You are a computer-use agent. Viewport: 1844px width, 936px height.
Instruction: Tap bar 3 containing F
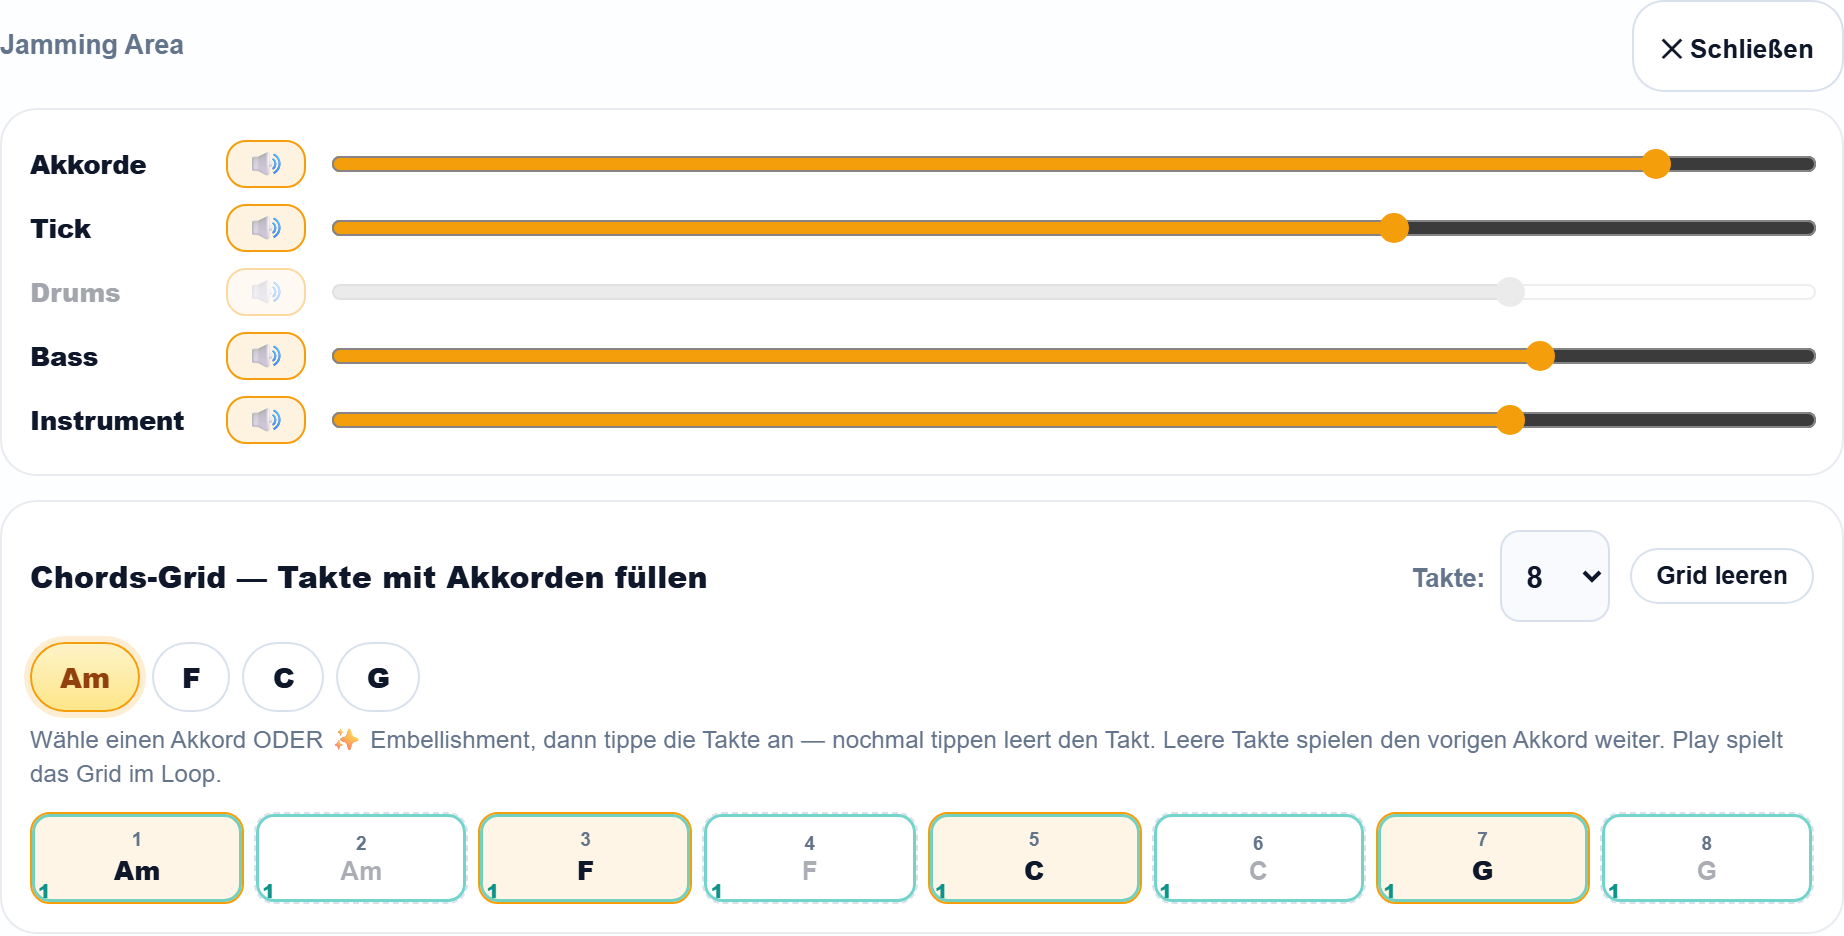click(585, 858)
